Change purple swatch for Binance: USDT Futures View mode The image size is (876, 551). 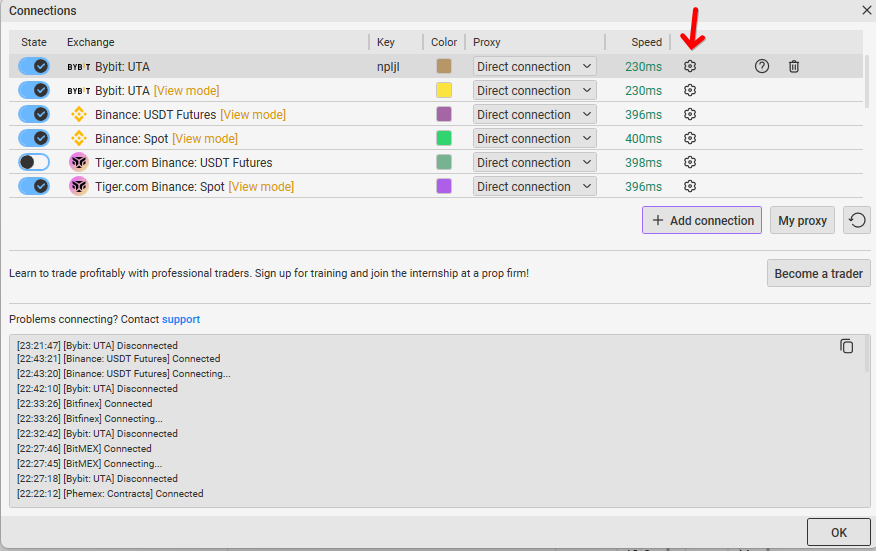coord(444,115)
